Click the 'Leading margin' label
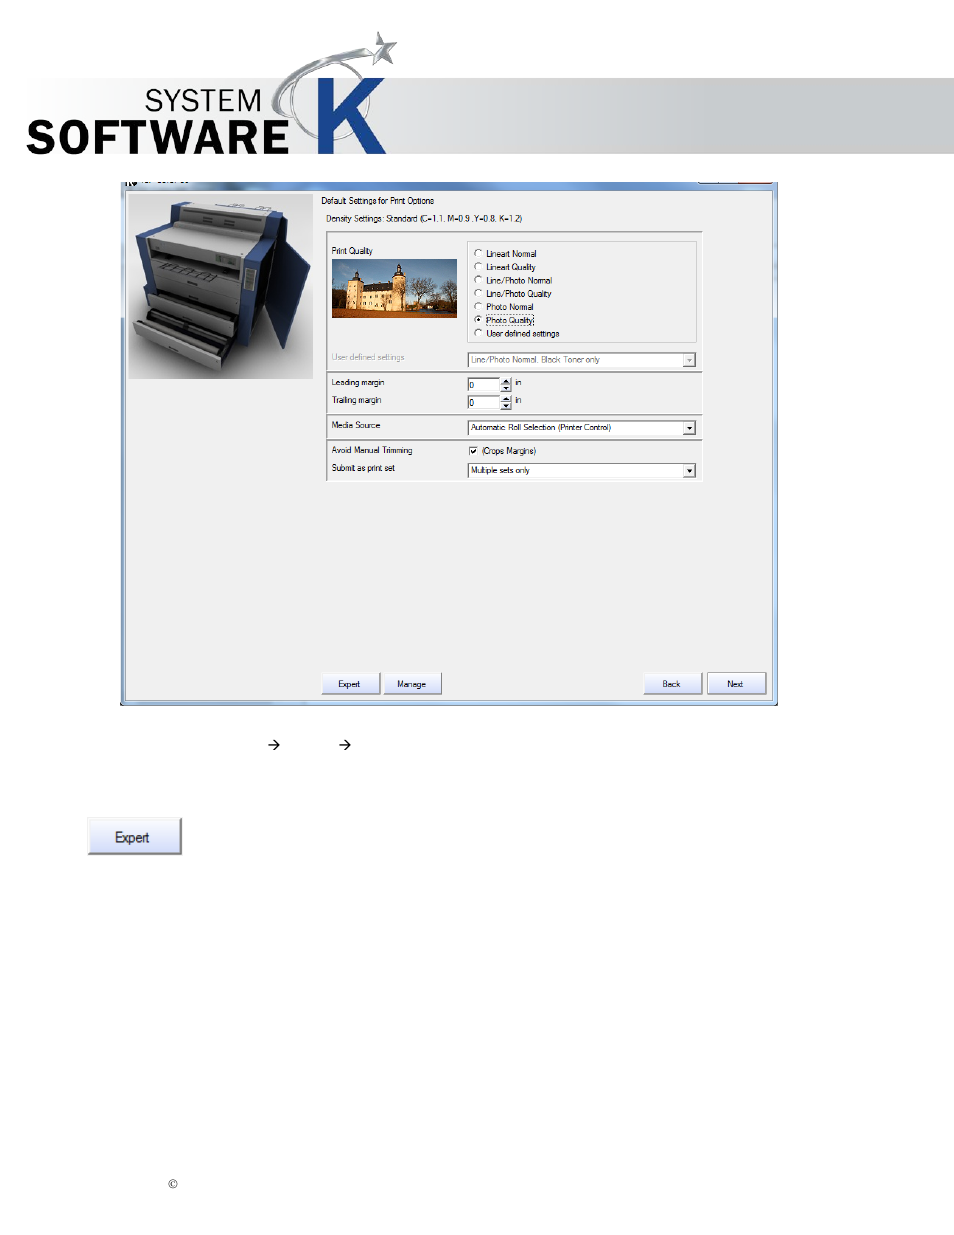The height and width of the screenshot is (1235, 954). (358, 383)
